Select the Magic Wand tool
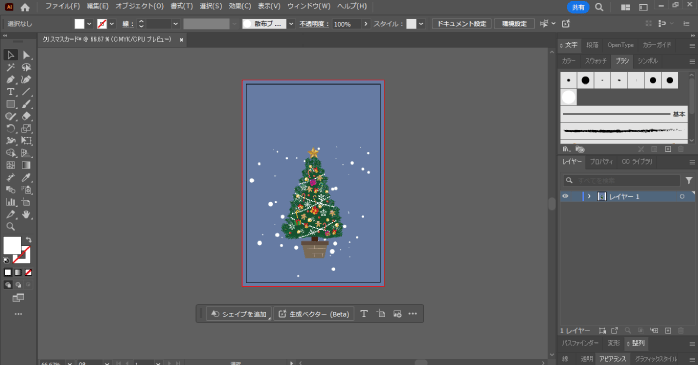 11,67
